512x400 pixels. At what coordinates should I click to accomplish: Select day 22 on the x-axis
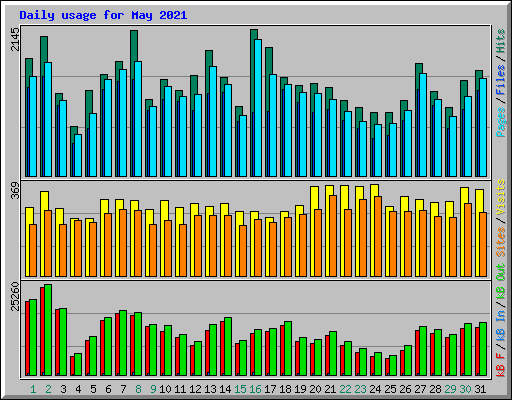pos(345,389)
